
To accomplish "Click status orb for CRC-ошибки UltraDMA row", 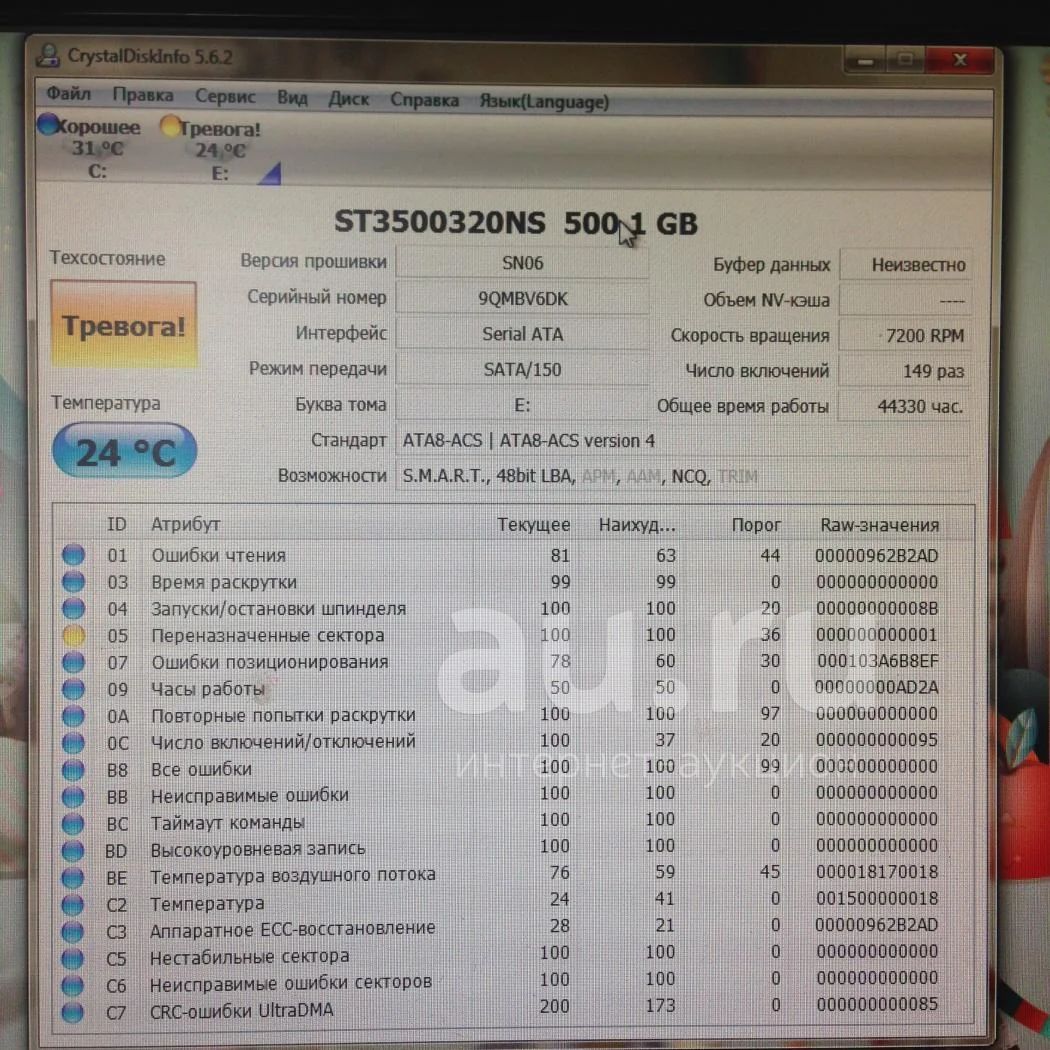I will [72, 1012].
